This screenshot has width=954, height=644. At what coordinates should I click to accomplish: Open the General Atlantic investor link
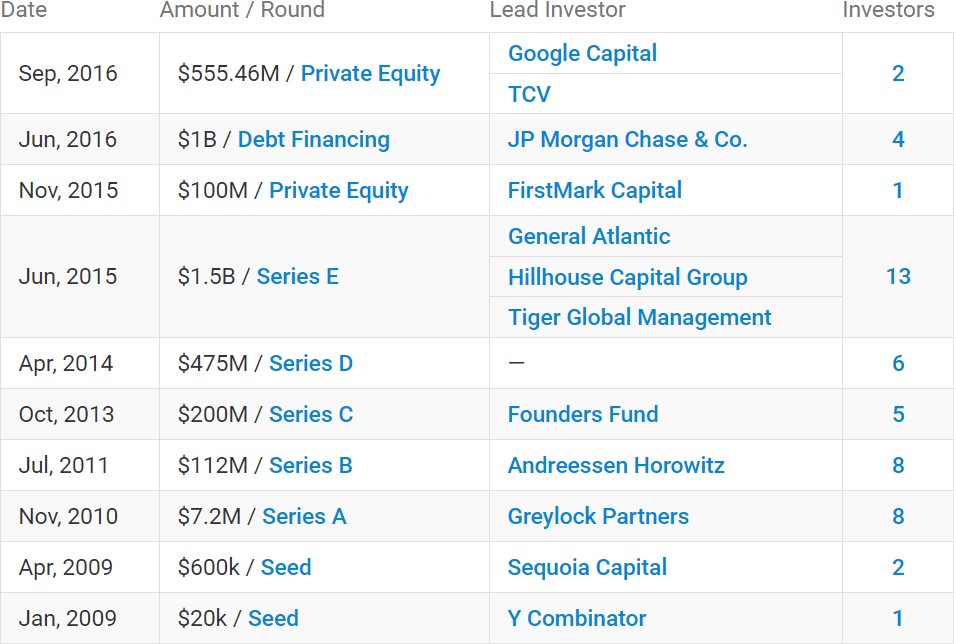tap(589, 236)
